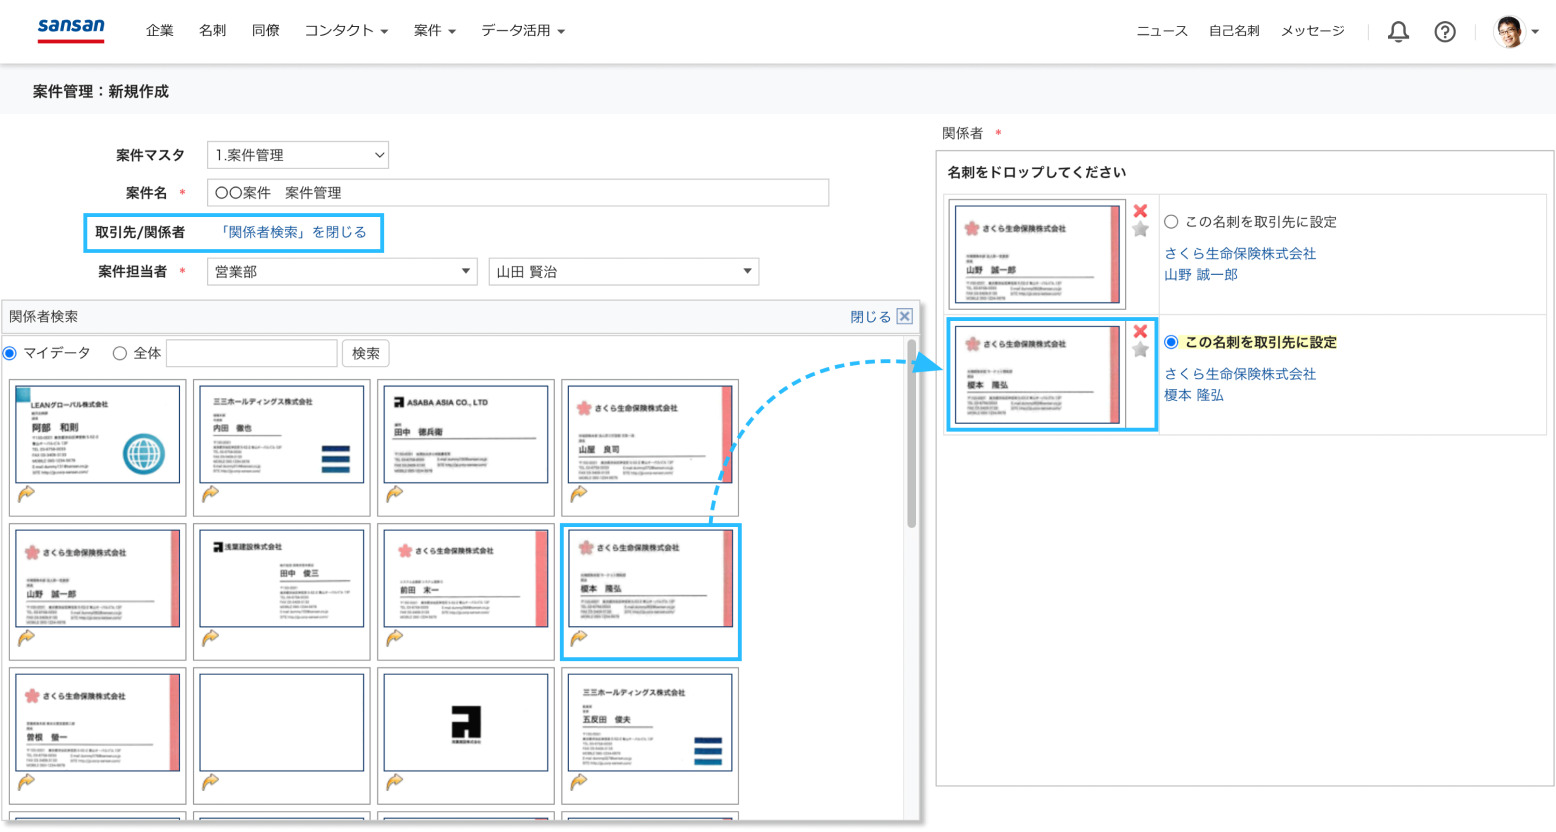Click the 検索 button
Image resolution: width=1556 pixels, height=832 pixels.
pyautogui.click(x=366, y=353)
